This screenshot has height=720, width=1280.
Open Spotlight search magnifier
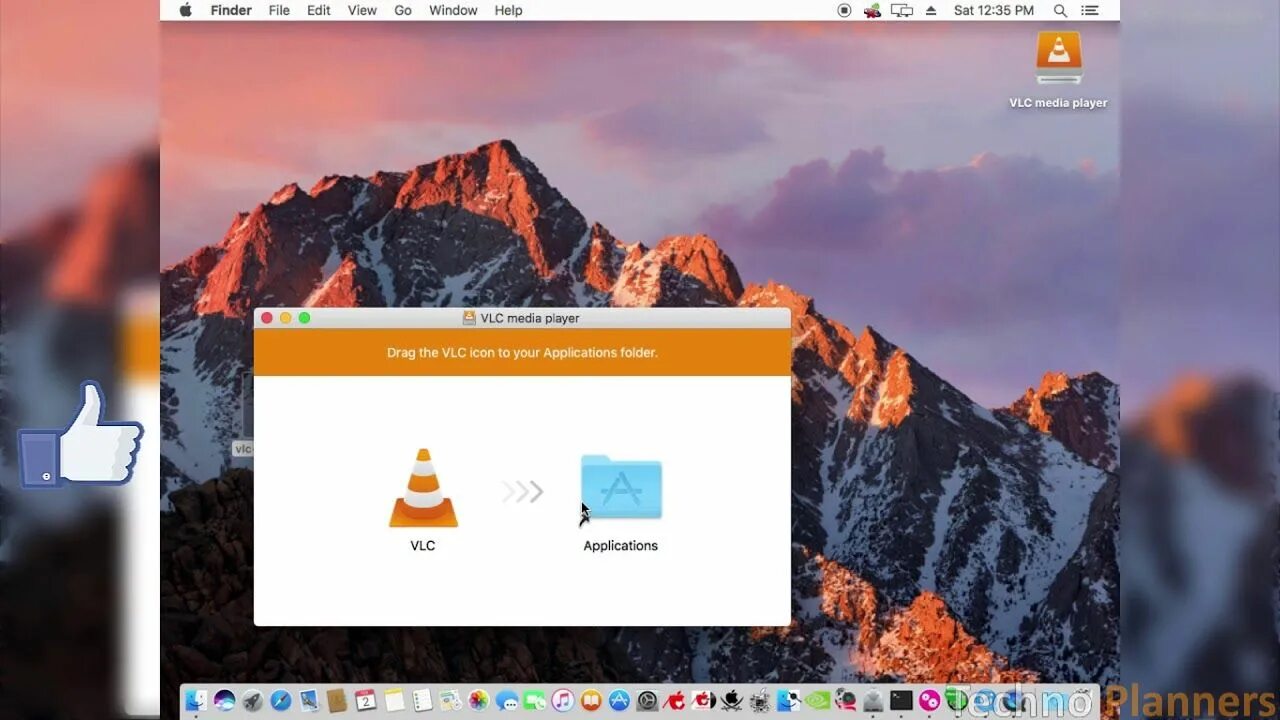coord(1060,10)
